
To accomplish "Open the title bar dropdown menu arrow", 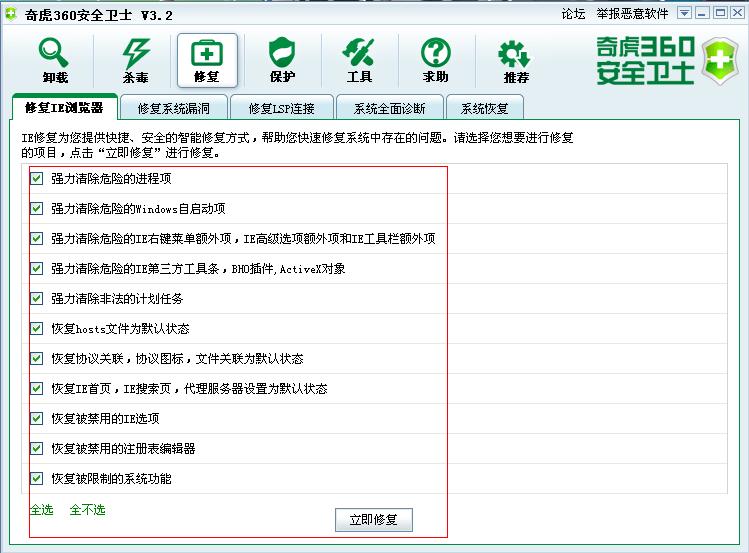I will [x=685, y=13].
